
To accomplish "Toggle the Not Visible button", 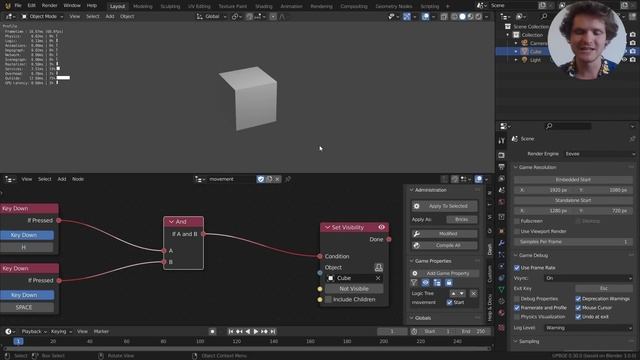I will tap(354, 289).
